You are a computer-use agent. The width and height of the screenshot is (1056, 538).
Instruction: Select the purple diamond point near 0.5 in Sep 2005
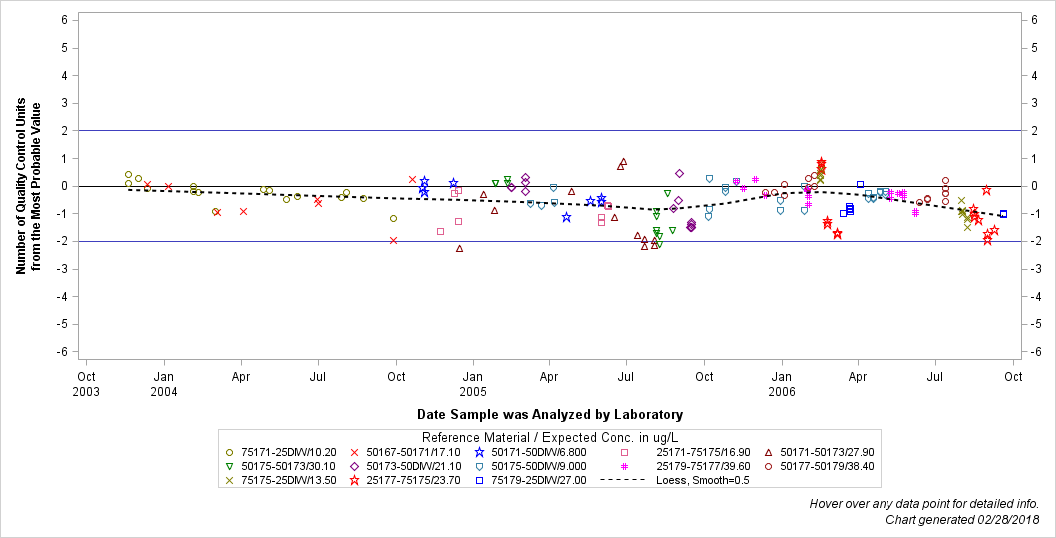pos(680,174)
